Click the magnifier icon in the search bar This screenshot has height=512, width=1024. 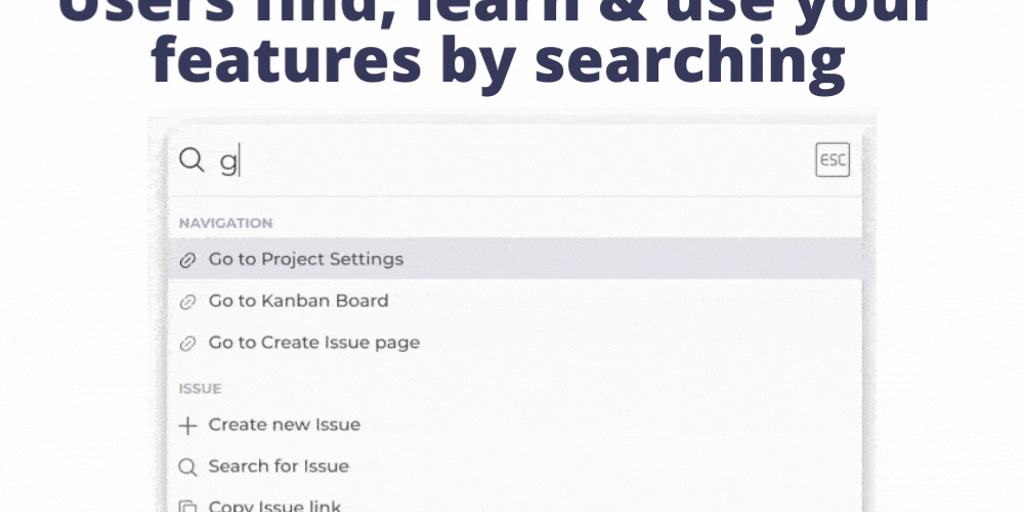190,160
